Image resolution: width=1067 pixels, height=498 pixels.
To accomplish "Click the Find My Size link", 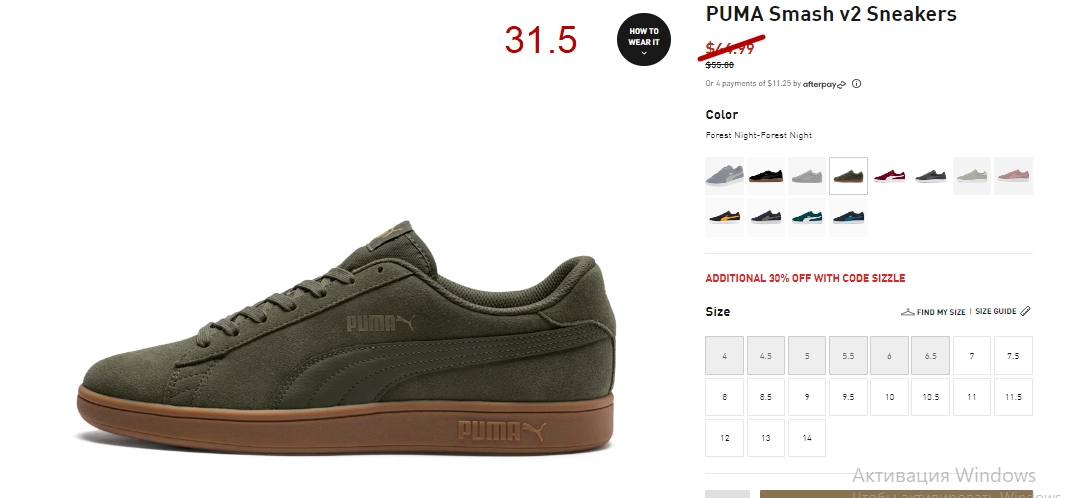I will (x=940, y=312).
